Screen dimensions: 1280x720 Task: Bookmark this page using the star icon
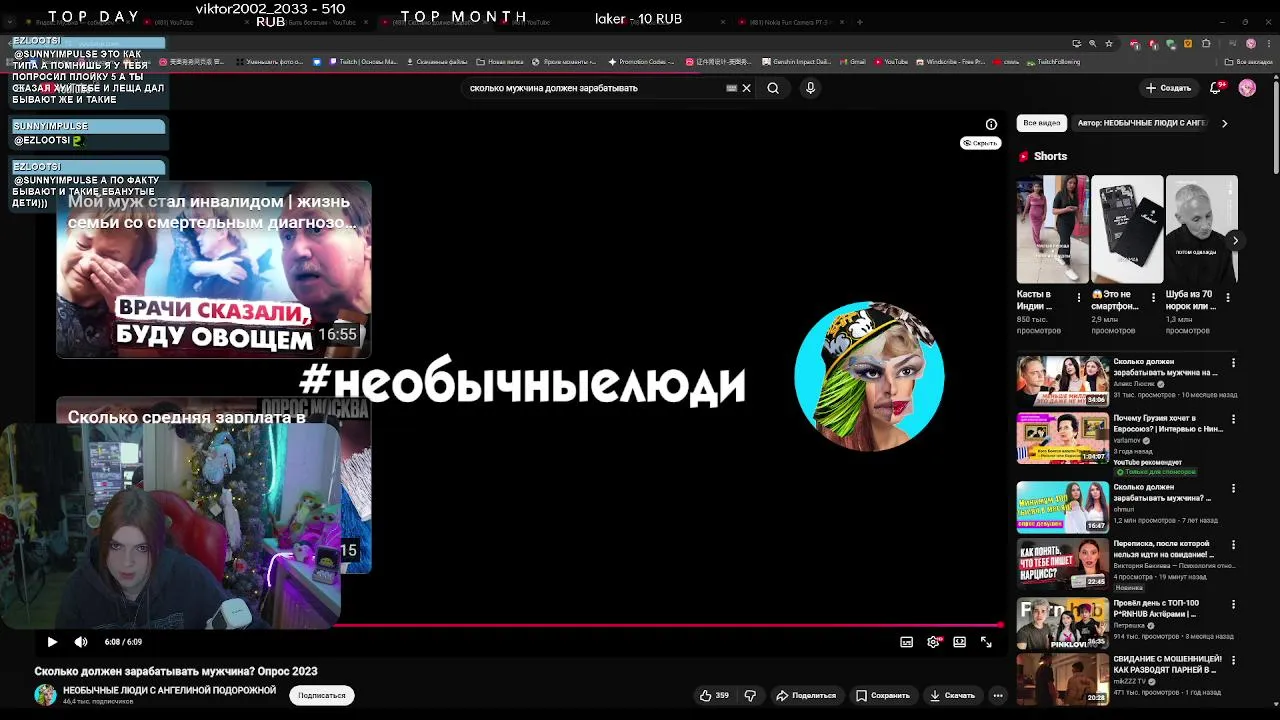[1109, 44]
